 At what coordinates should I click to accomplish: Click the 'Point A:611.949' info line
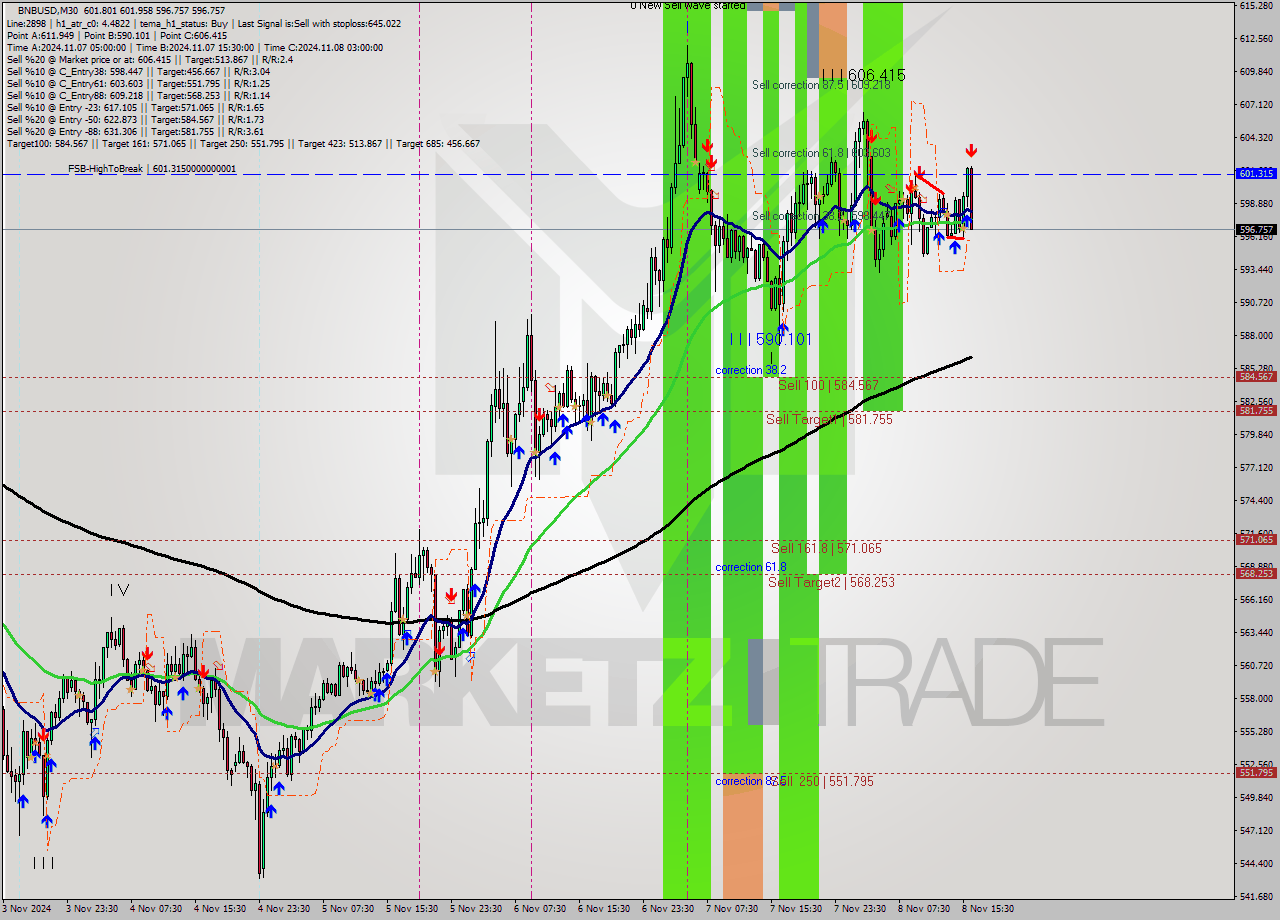pyautogui.click(x=117, y=35)
